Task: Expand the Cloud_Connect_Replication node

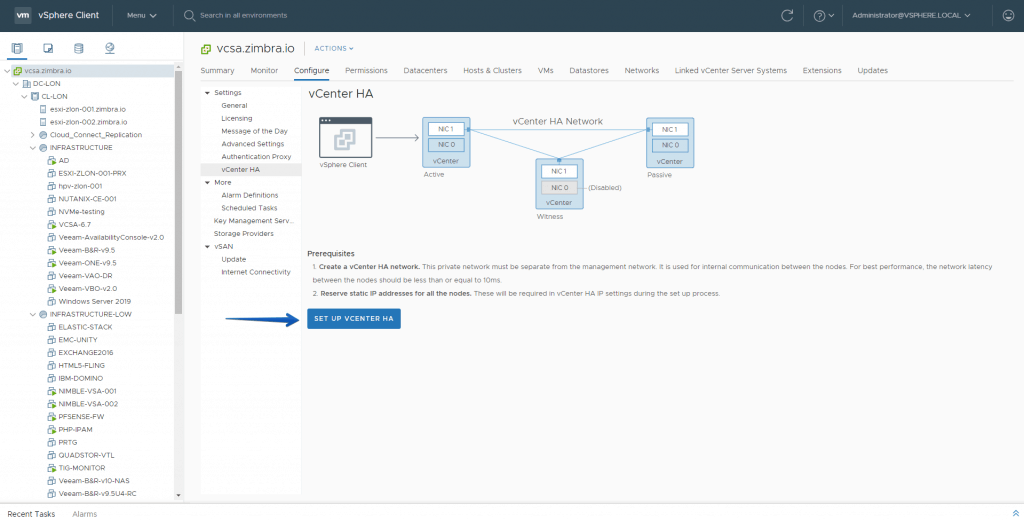Action: [x=33, y=135]
